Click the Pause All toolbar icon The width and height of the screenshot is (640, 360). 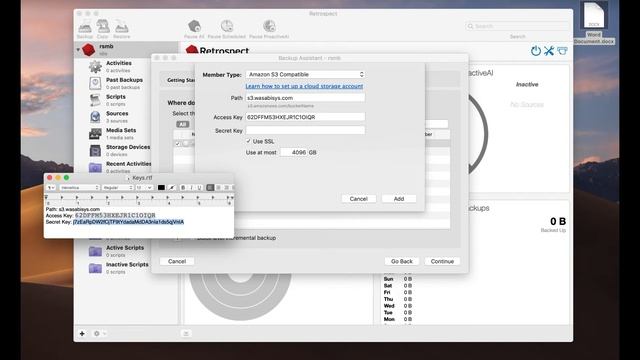[x=194, y=26]
